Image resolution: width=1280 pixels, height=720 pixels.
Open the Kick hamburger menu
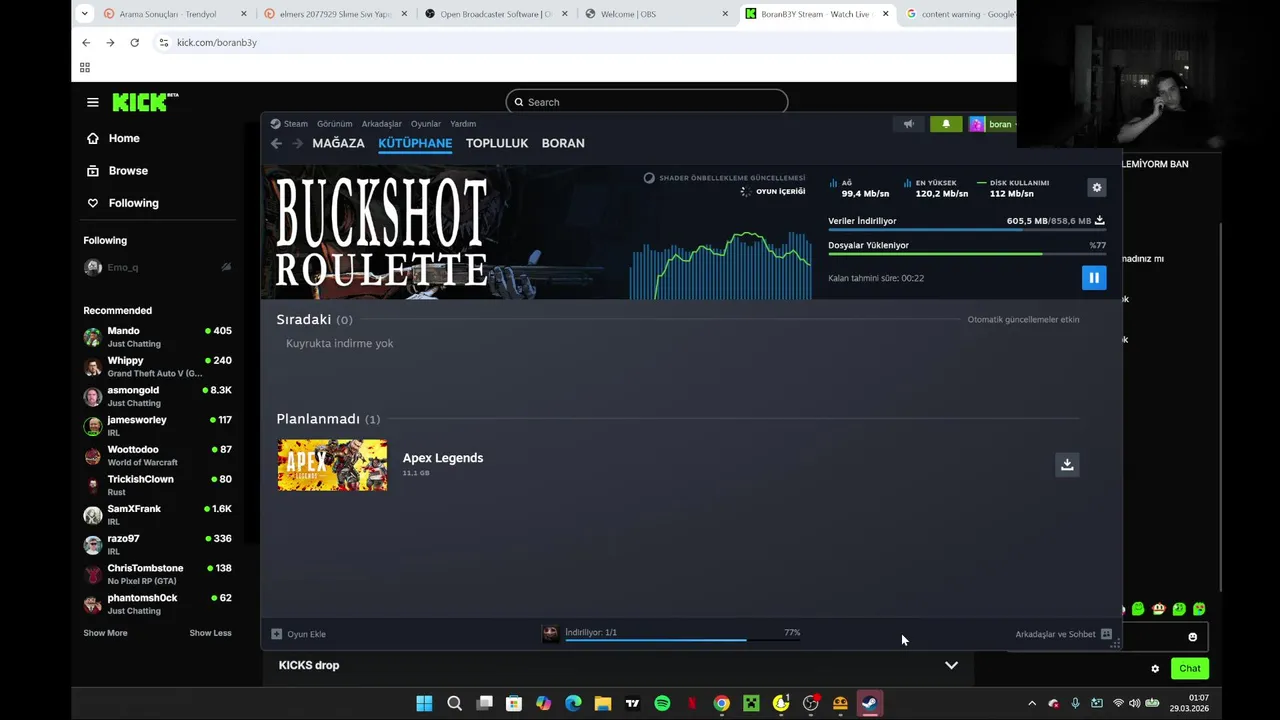click(x=93, y=102)
